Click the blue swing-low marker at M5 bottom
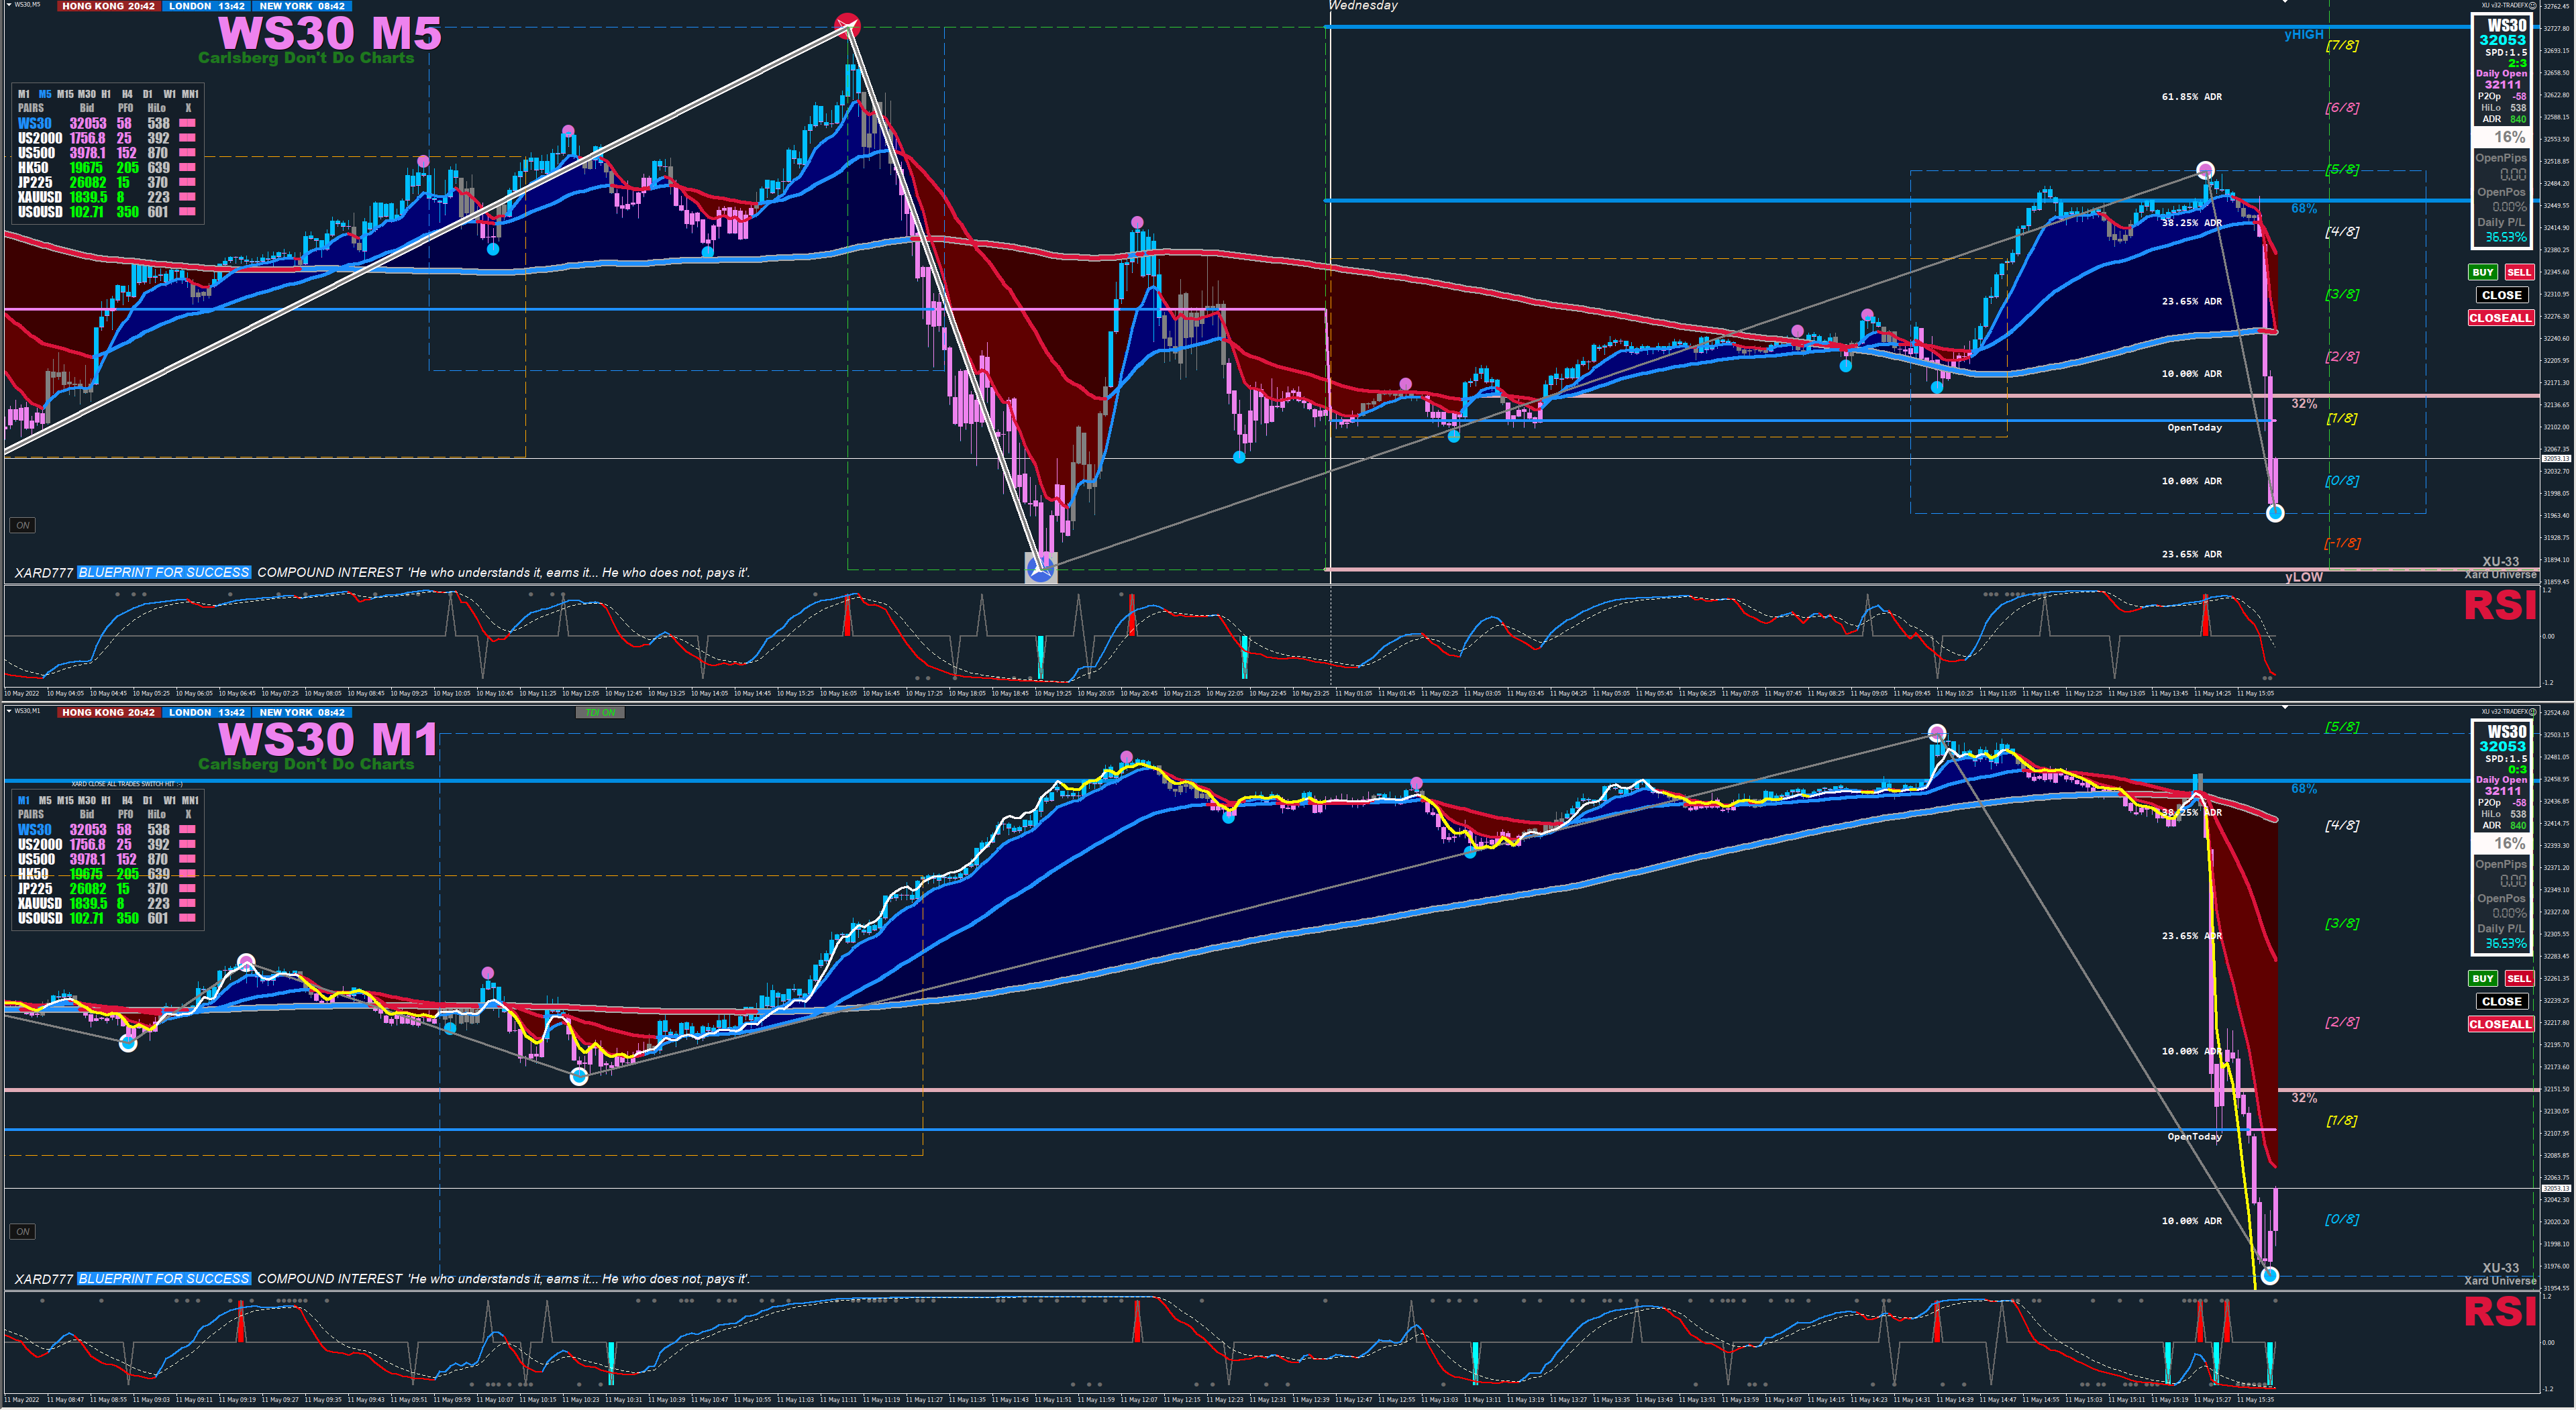The image size is (2576, 1410). (1041, 568)
